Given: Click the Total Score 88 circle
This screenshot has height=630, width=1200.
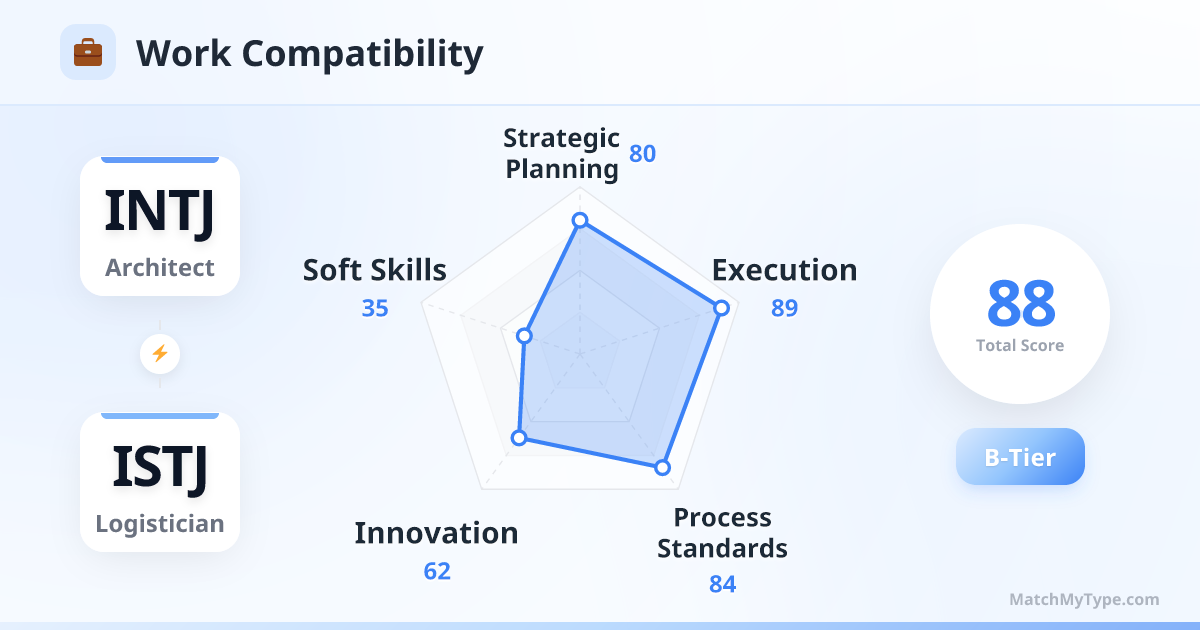Looking at the screenshot, I should tap(1020, 314).
